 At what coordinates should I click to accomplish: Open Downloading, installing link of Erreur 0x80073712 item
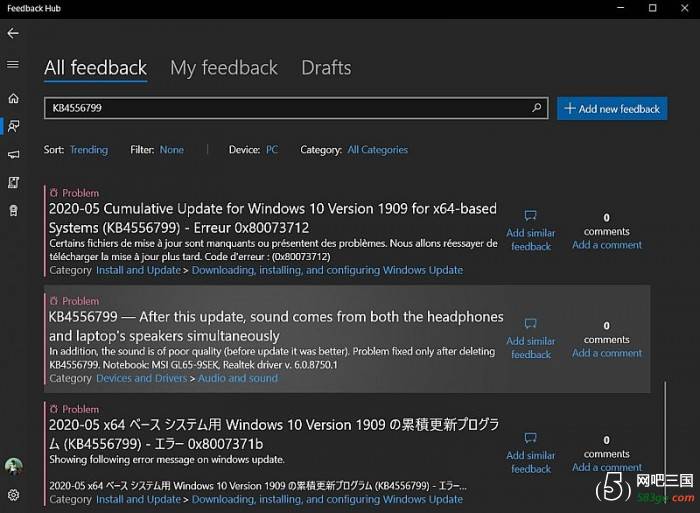[x=327, y=270]
